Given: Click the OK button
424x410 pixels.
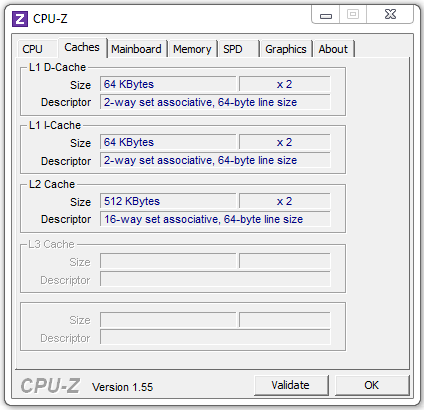Looking at the screenshot, I should click(x=372, y=385).
